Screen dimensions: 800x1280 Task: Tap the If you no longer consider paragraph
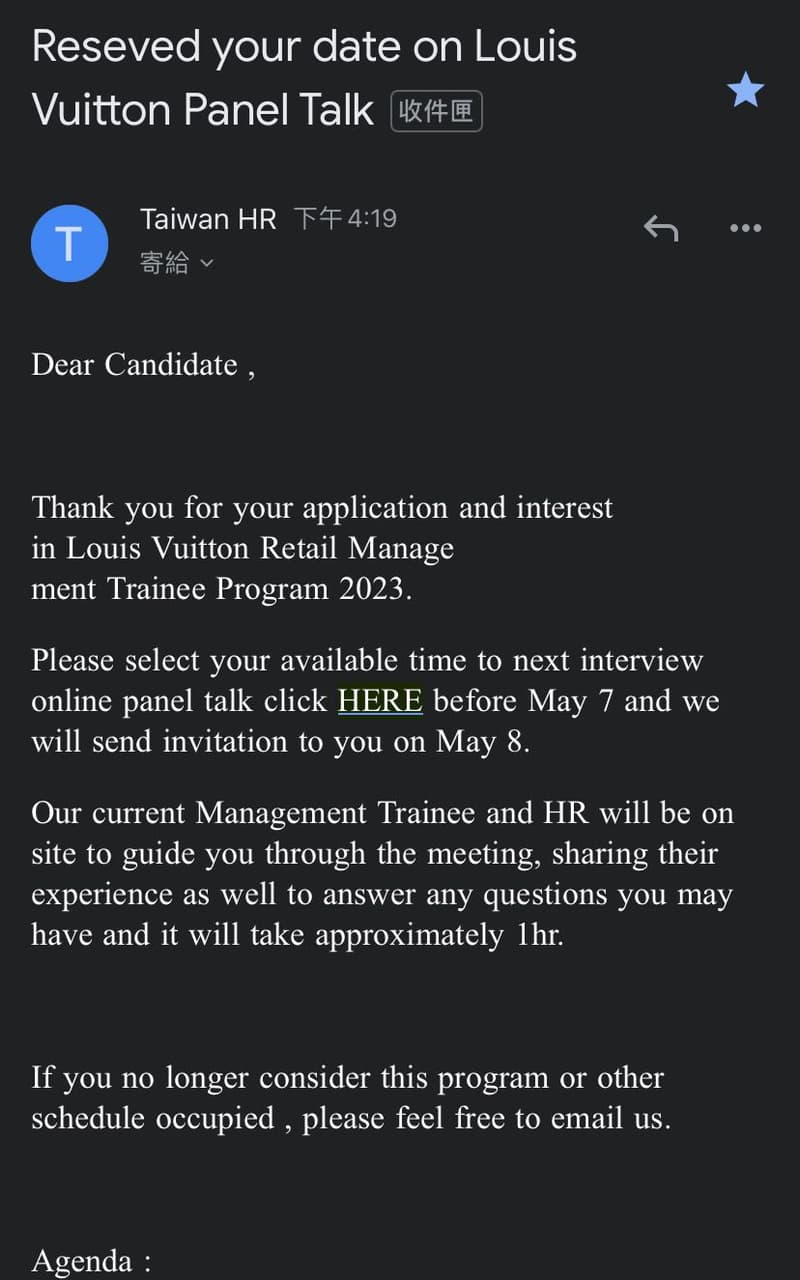(x=351, y=1098)
